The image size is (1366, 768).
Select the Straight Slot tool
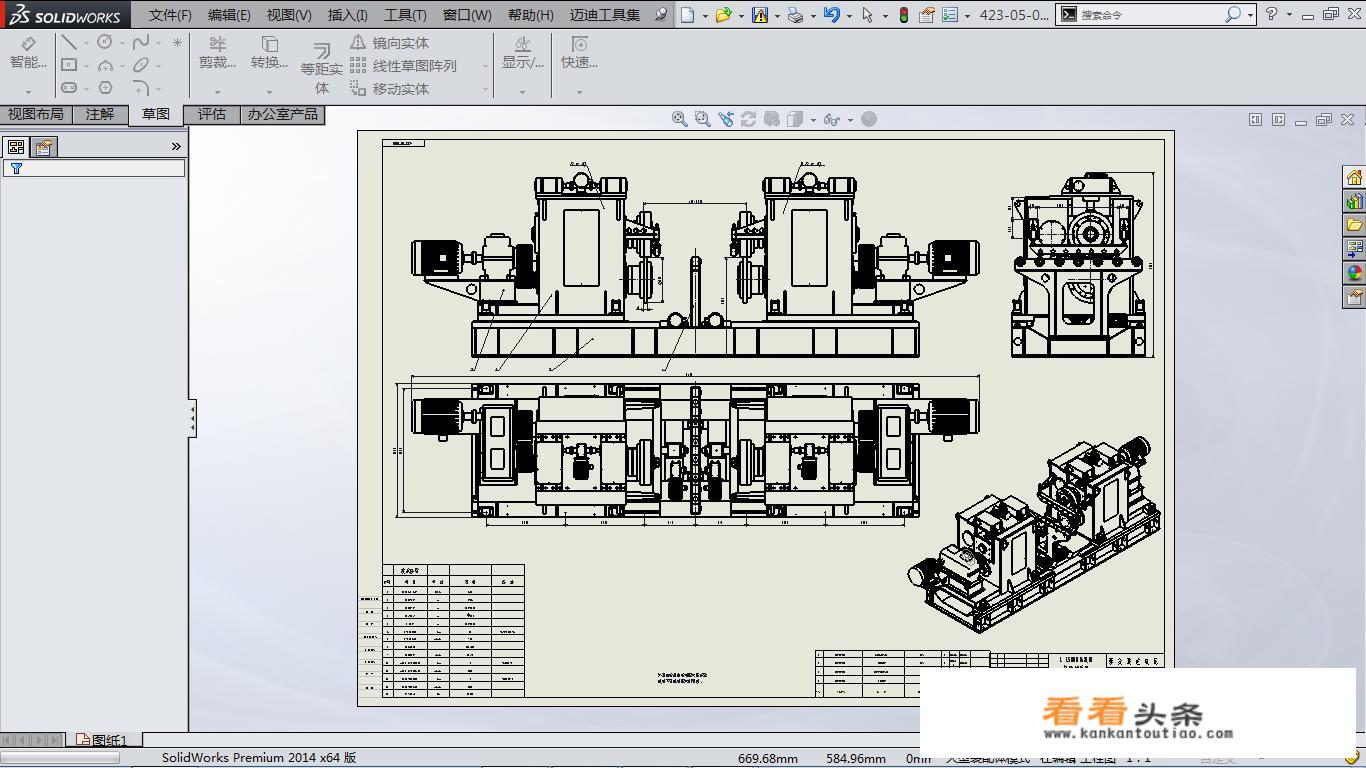click(x=68, y=87)
